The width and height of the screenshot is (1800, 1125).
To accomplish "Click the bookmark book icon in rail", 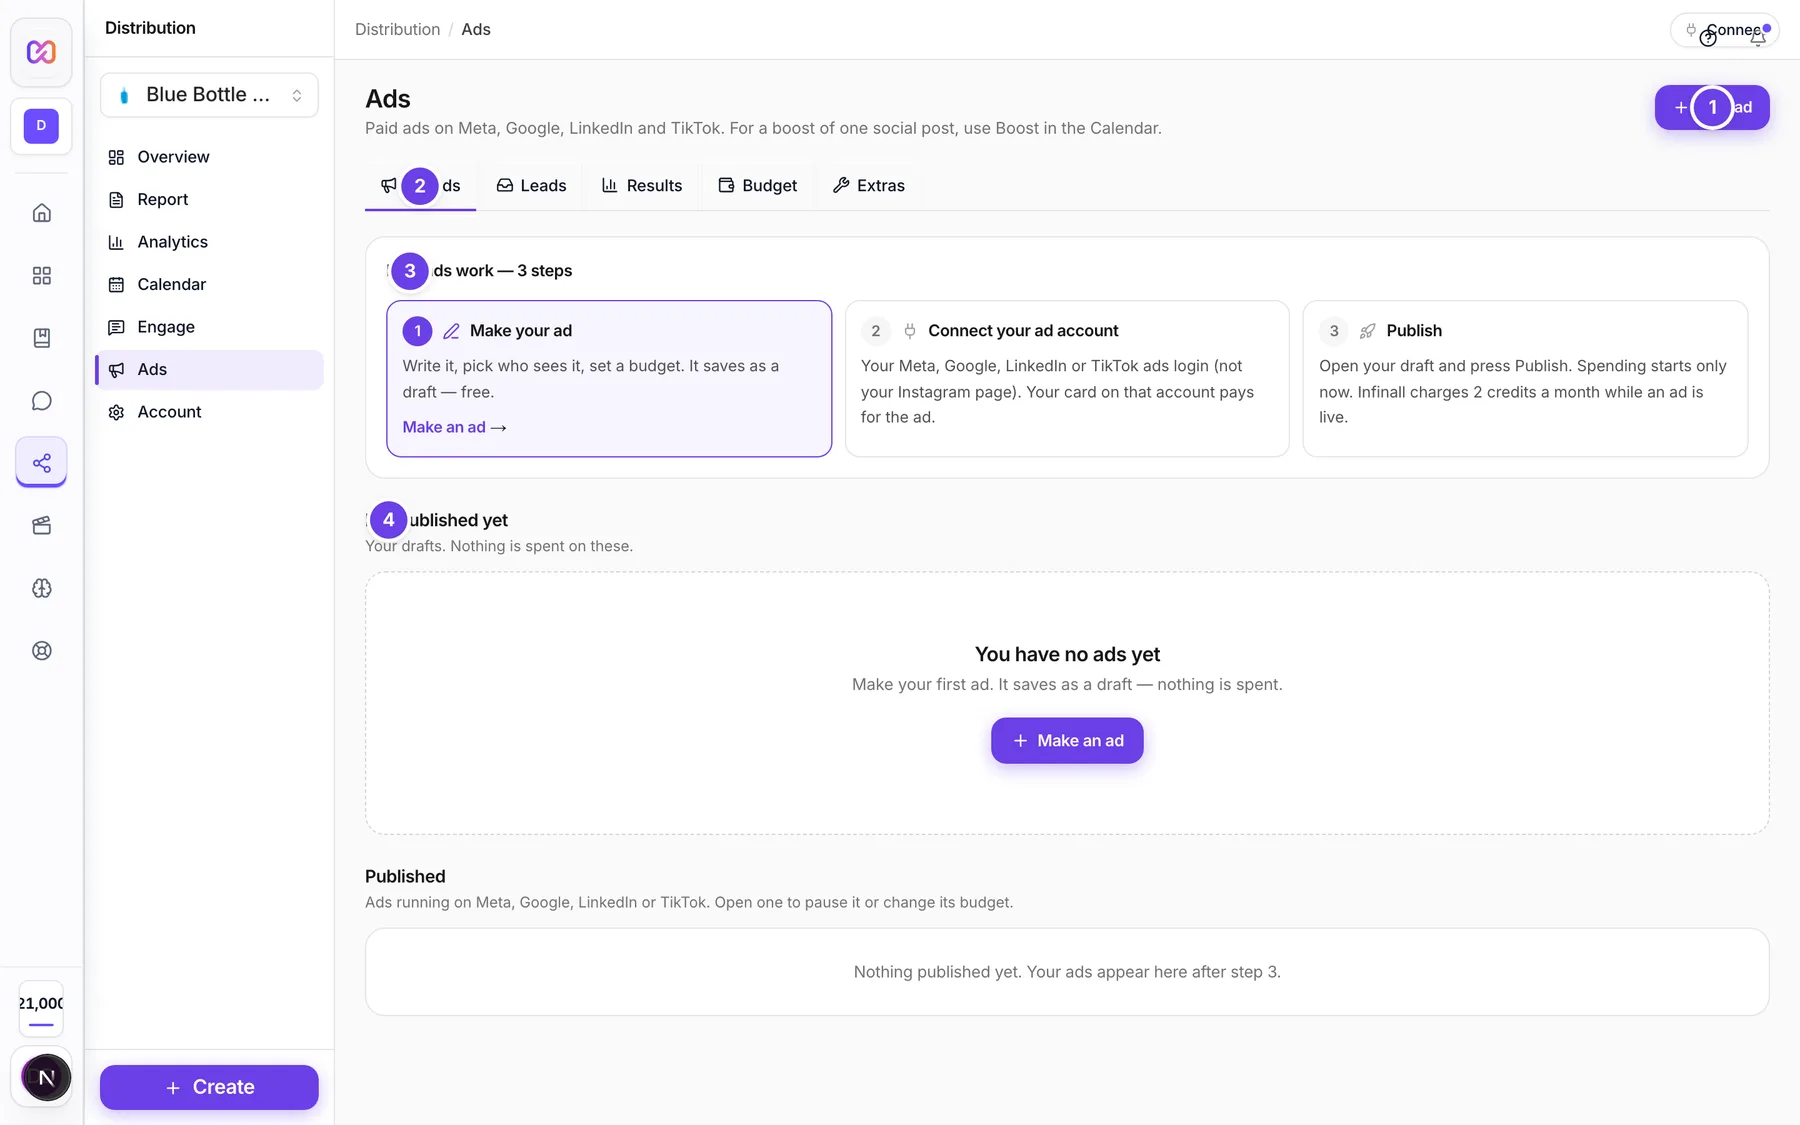I will (41, 338).
